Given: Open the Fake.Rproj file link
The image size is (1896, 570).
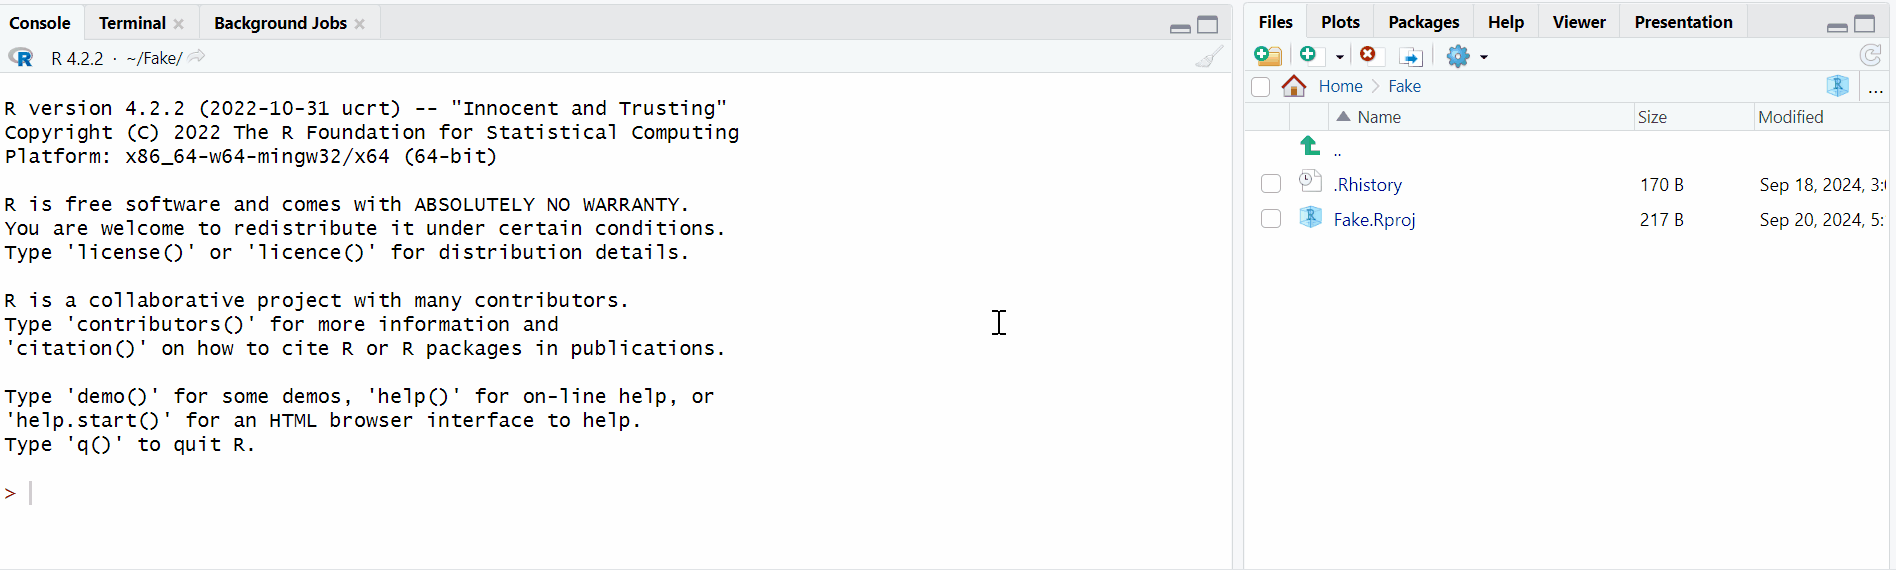Looking at the screenshot, I should pos(1374,220).
